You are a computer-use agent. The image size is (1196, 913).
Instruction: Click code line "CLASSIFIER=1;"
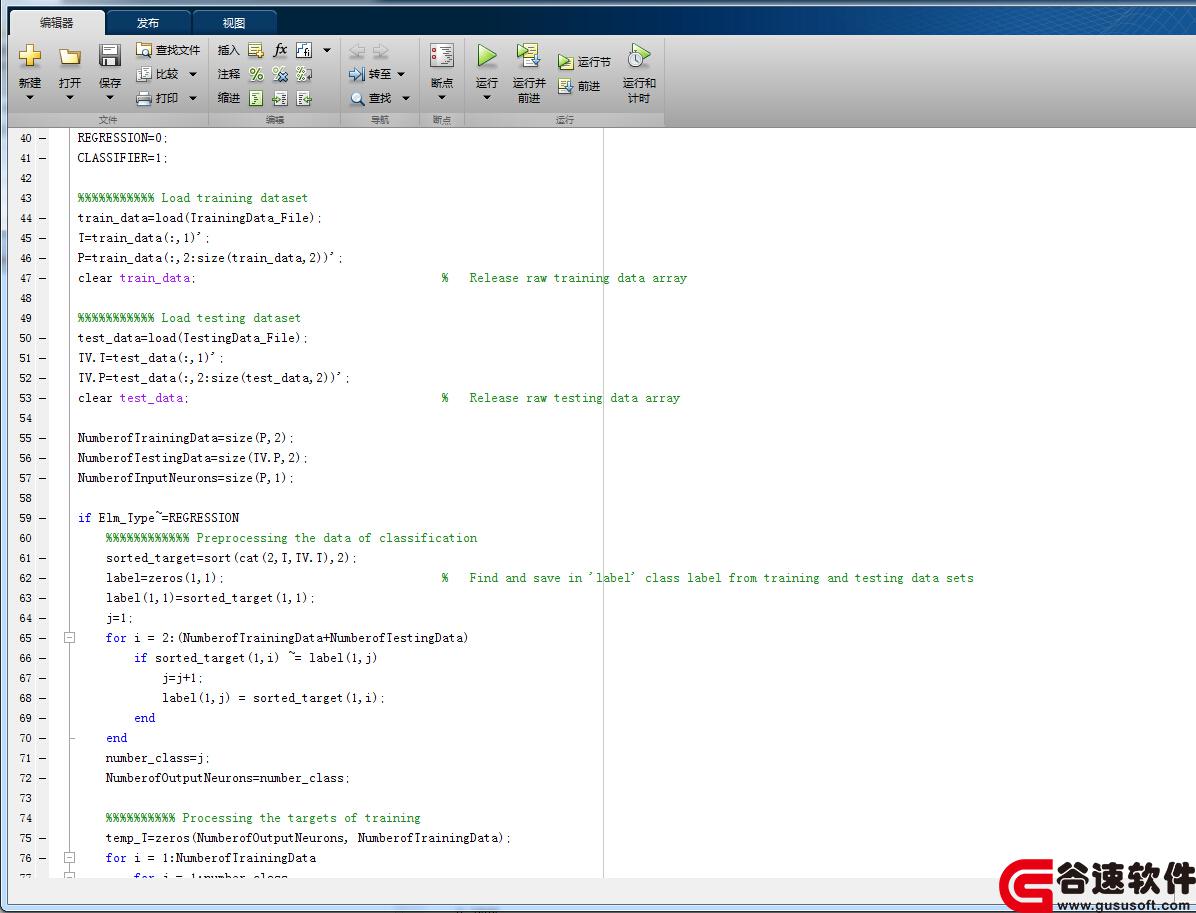click(x=122, y=158)
